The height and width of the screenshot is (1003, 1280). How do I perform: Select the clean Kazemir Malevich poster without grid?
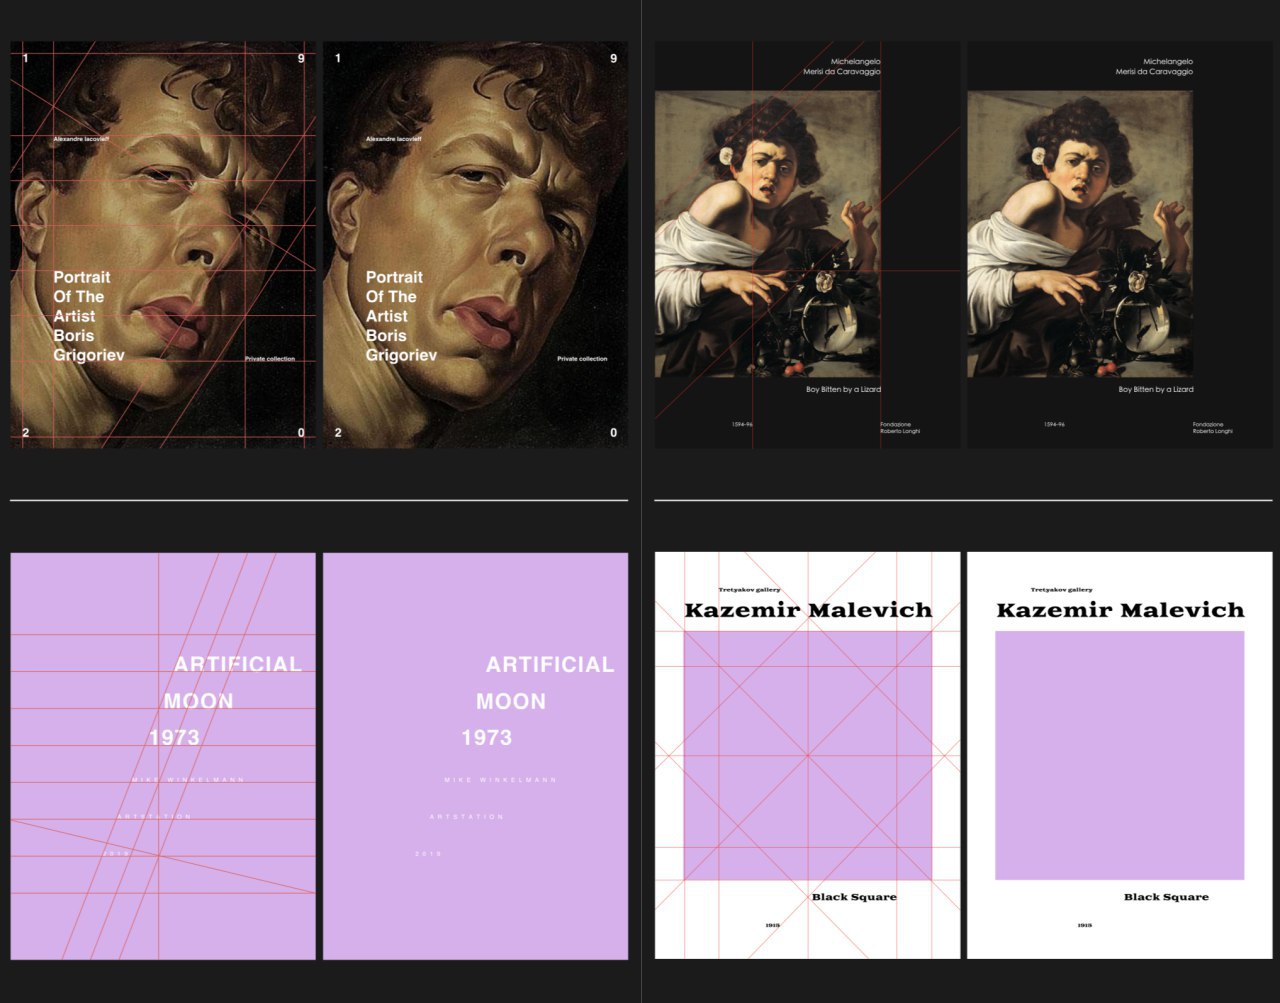click(1120, 756)
